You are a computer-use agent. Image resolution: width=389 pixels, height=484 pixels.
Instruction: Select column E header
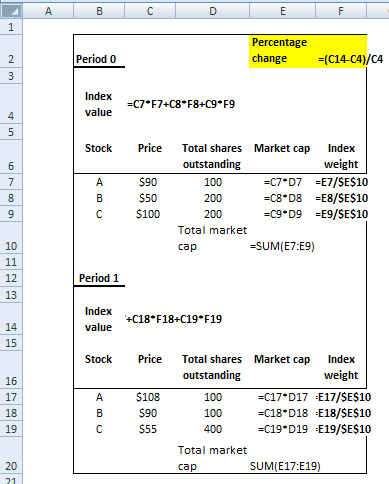(282, 11)
